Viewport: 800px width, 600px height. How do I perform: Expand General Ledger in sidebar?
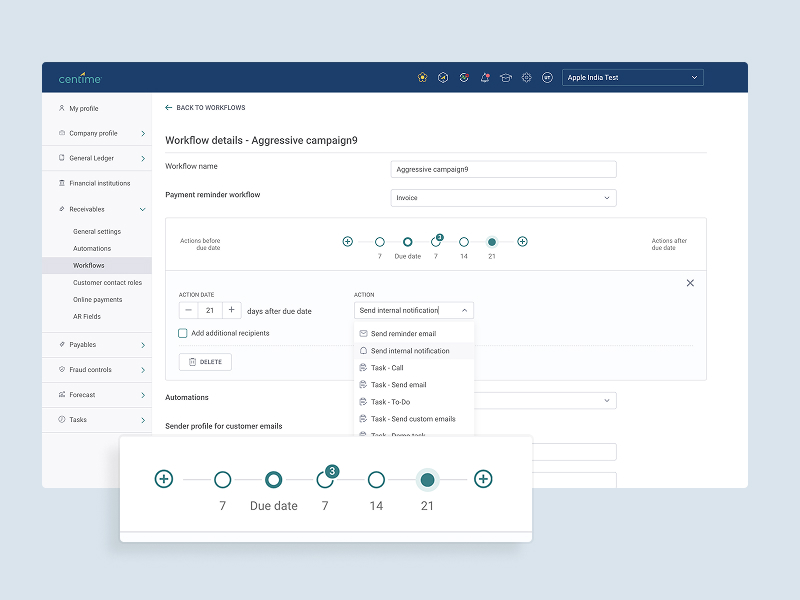143,159
